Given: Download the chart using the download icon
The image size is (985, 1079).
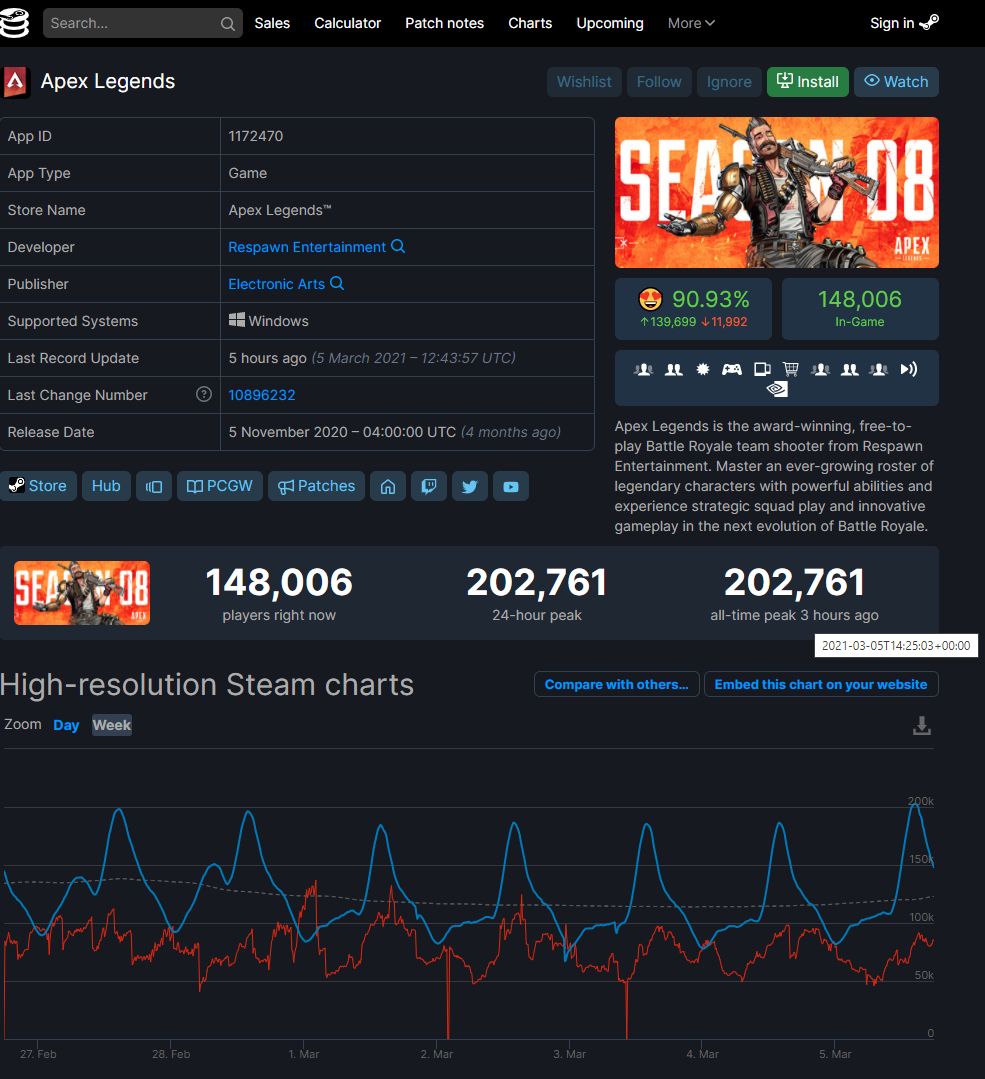Looking at the screenshot, I should (921, 725).
